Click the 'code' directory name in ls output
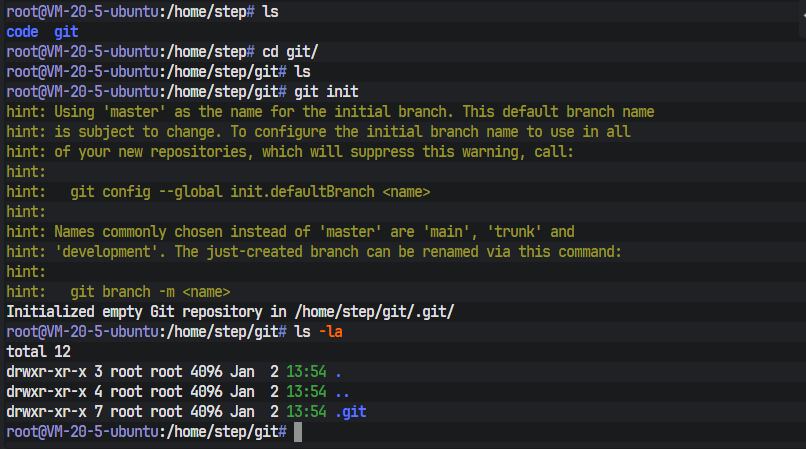 (x=22, y=32)
